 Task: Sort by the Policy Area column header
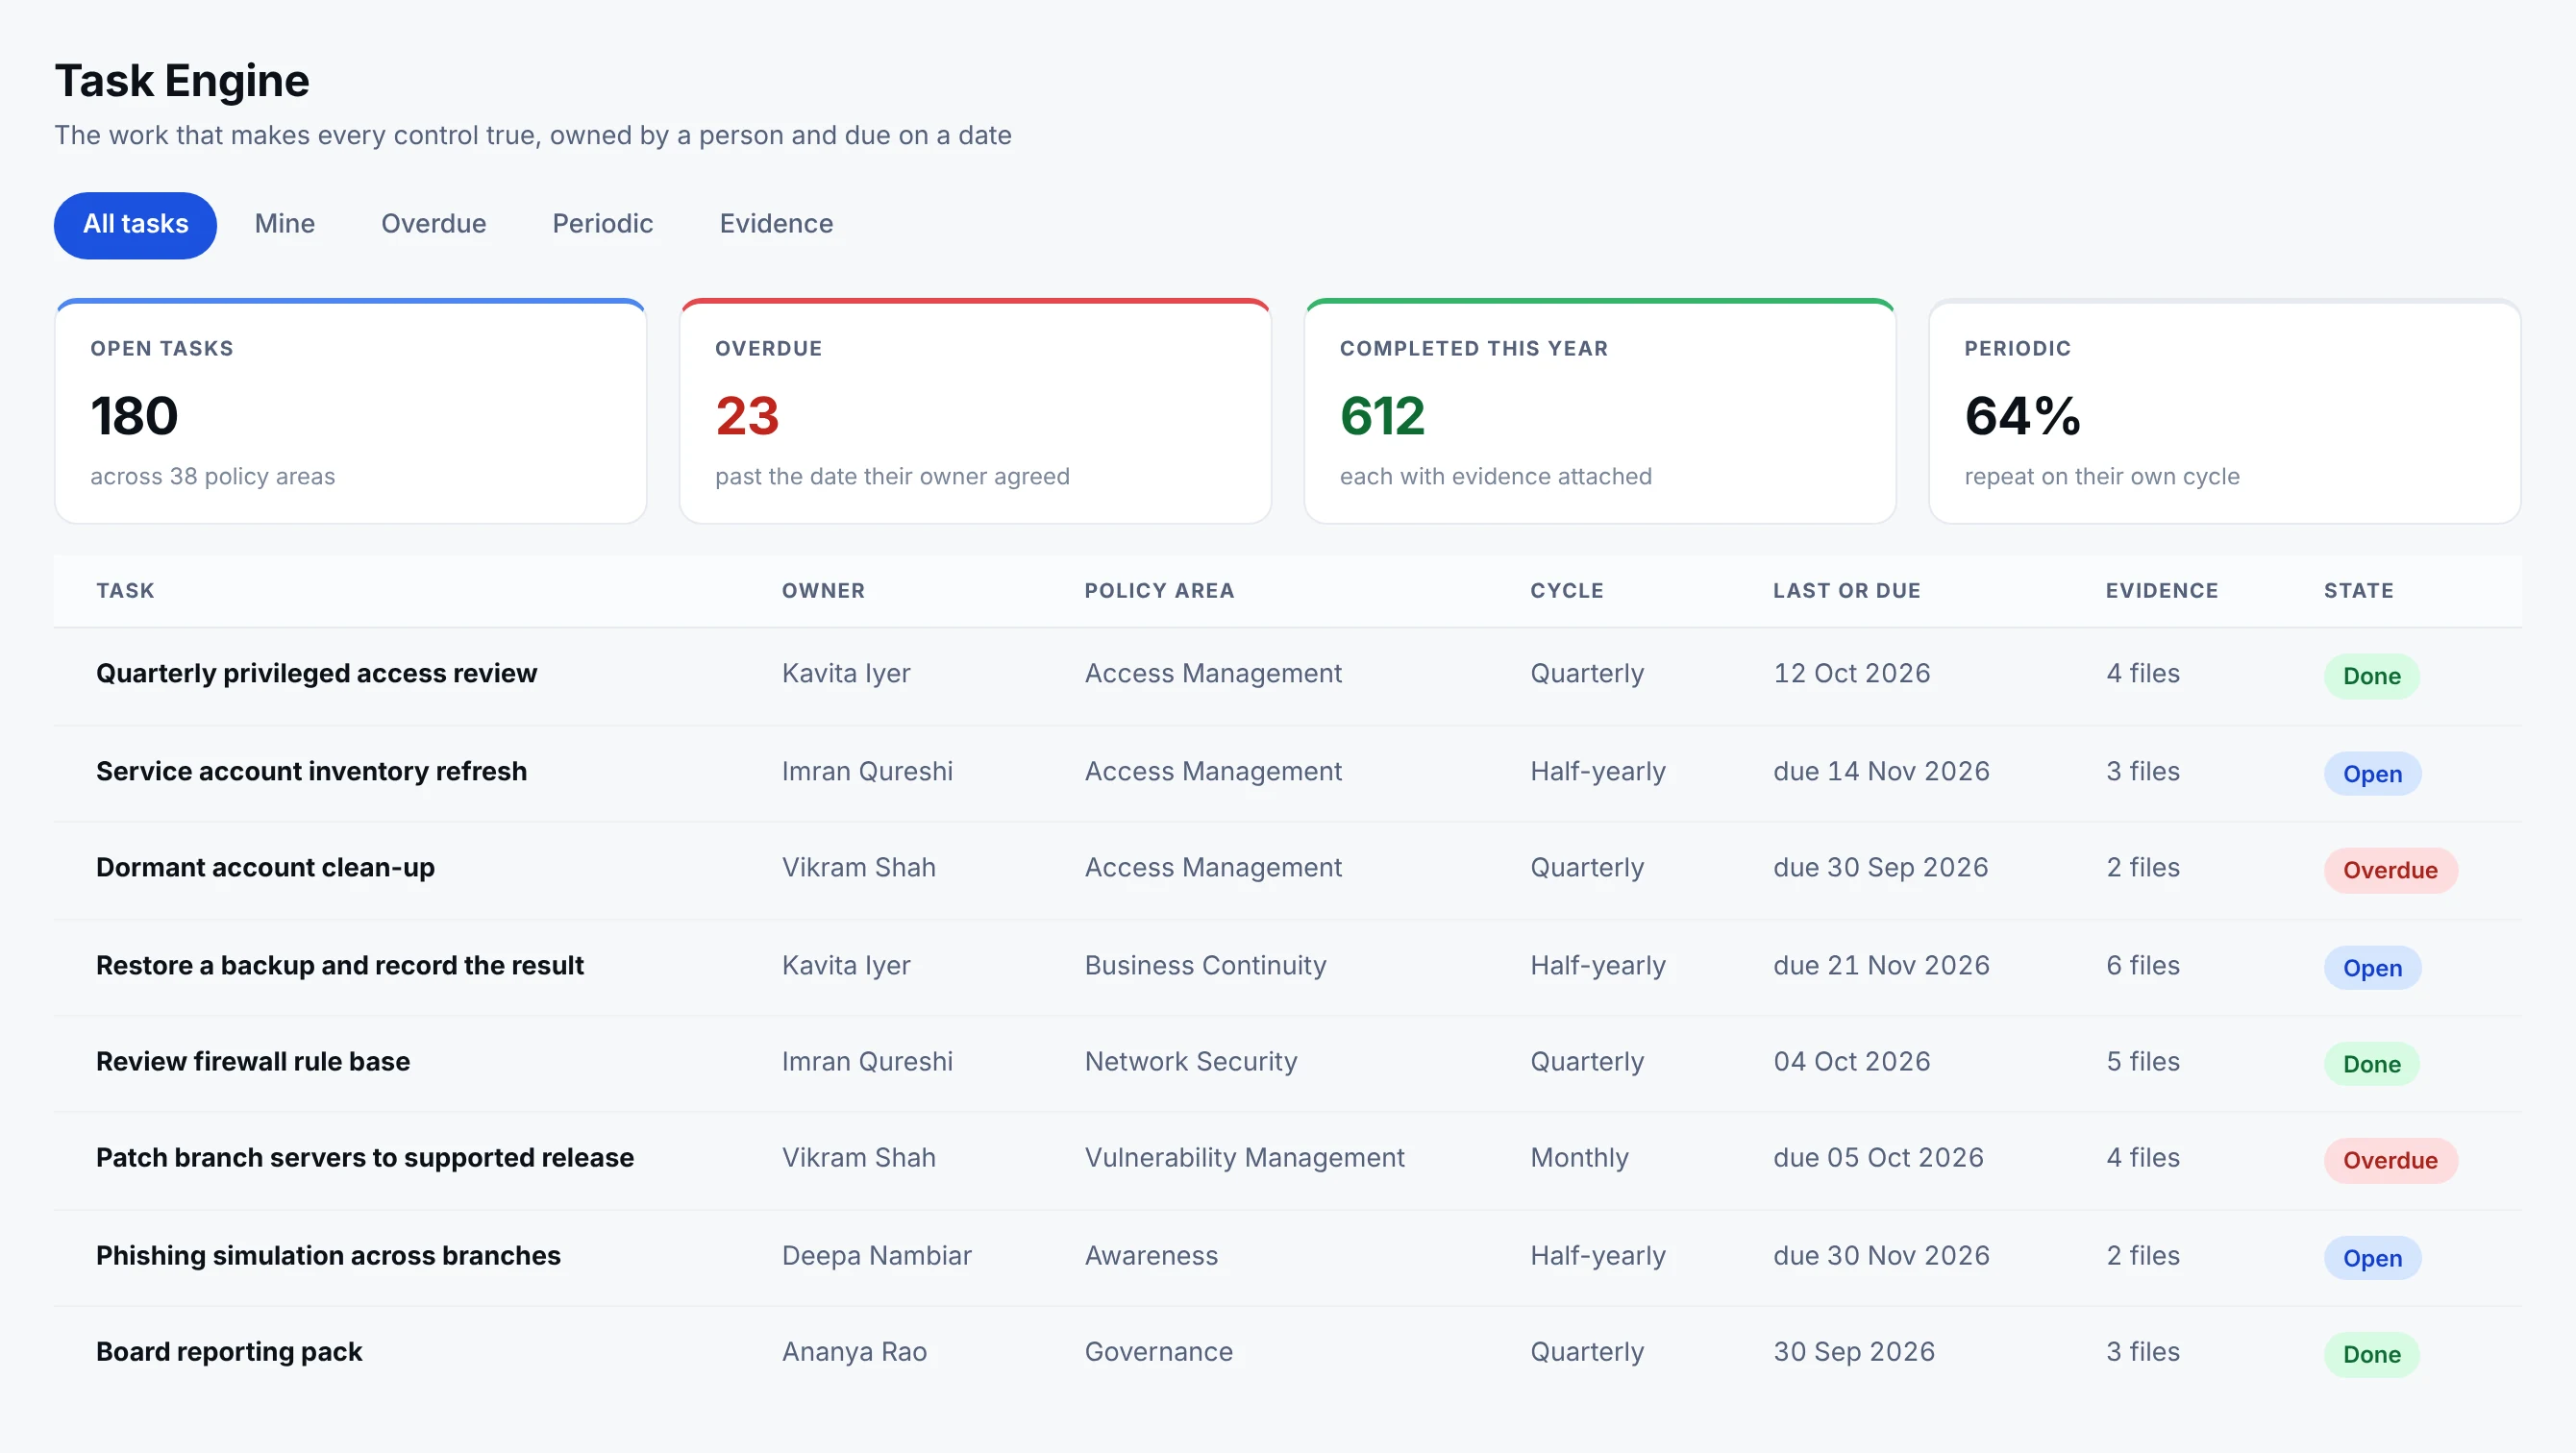tap(1159, 590)
